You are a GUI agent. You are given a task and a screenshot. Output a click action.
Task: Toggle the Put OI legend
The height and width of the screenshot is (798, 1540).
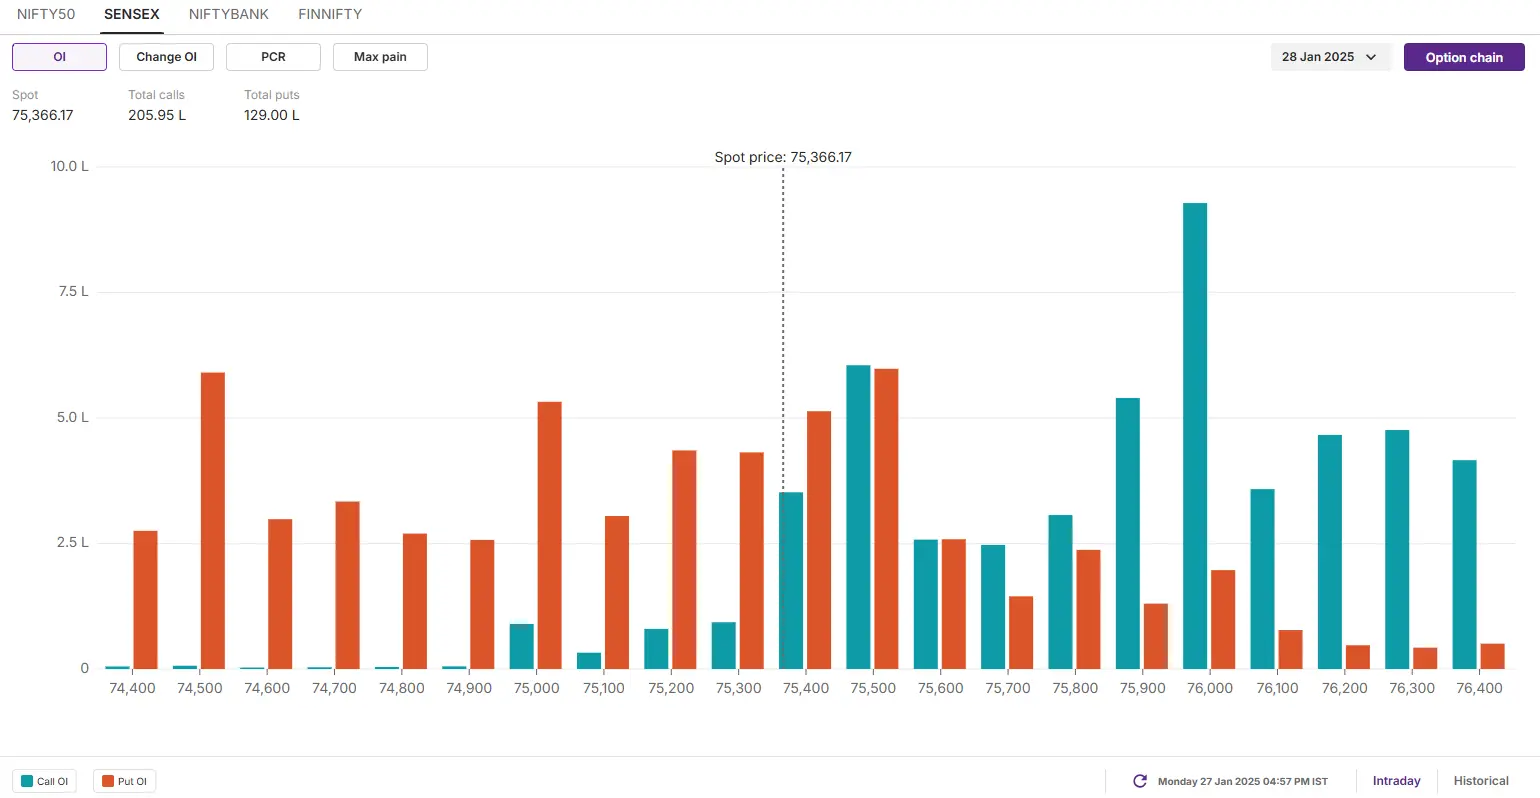pos(124,781)
